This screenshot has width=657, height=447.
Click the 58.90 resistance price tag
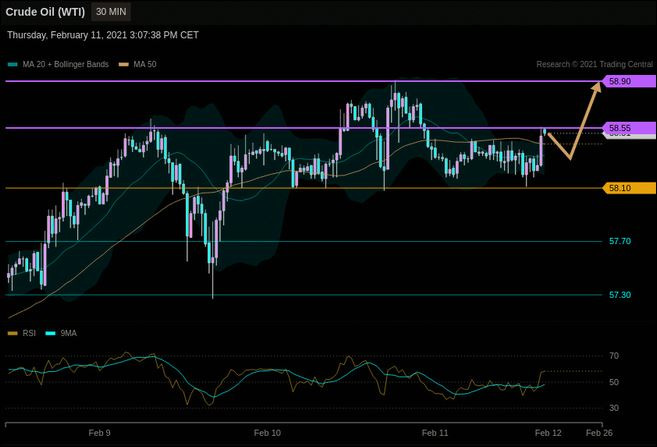(629, 81)
